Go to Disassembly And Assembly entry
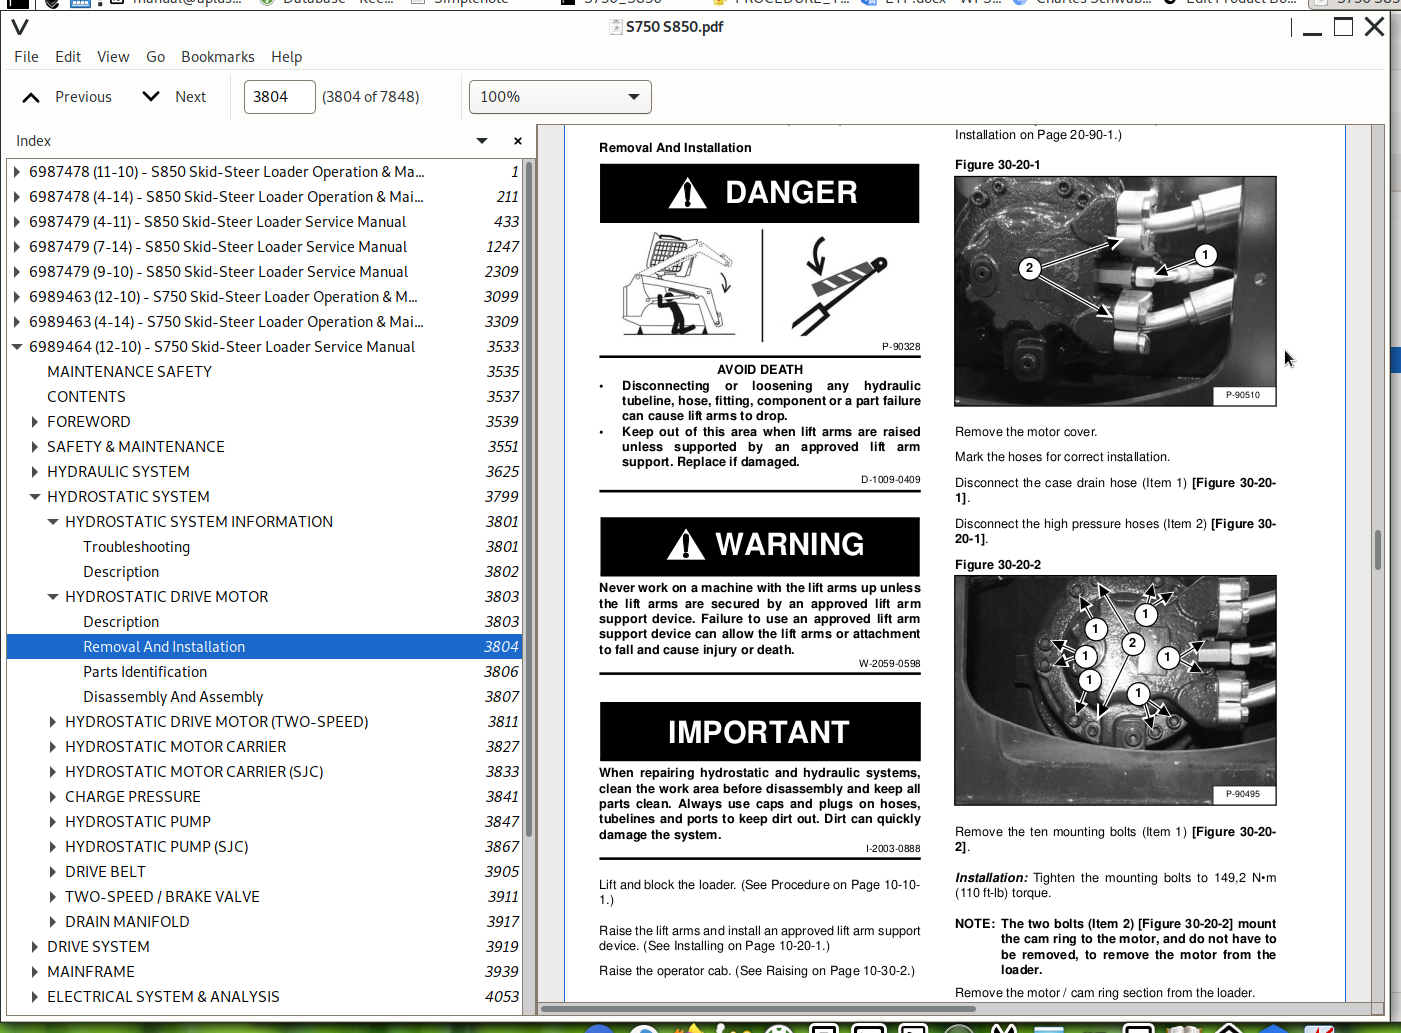This screenshot has height=1033, width=1401. (173, 697)
